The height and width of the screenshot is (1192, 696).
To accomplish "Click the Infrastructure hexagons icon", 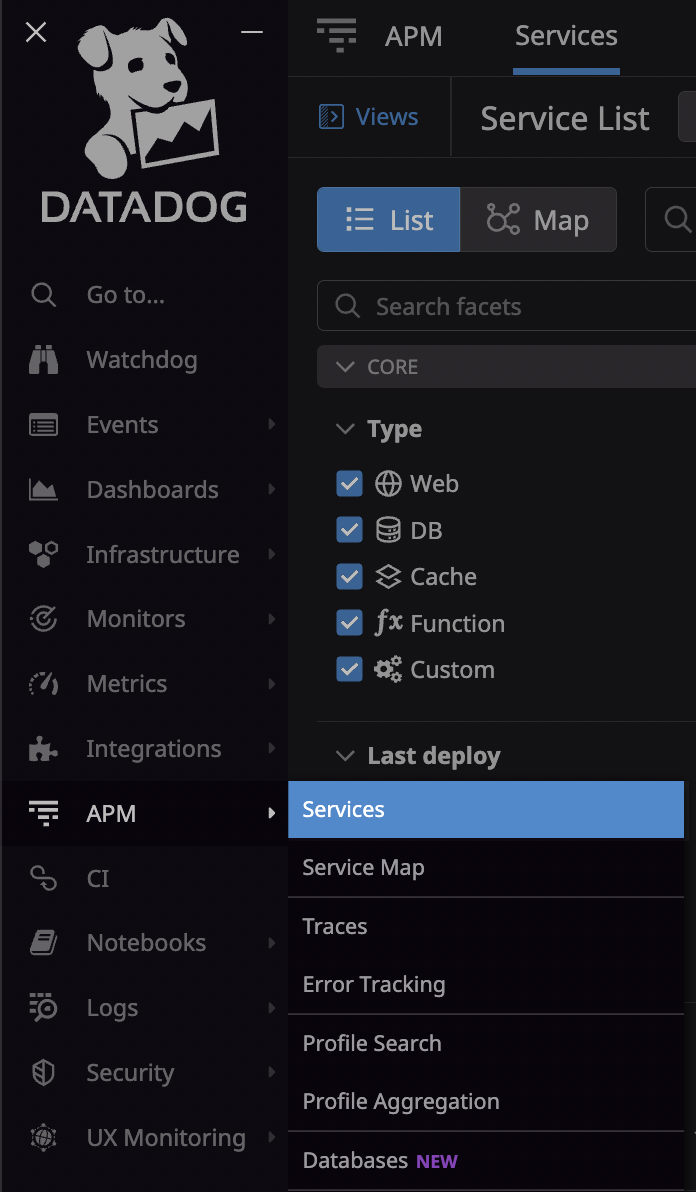I will 43,555.
